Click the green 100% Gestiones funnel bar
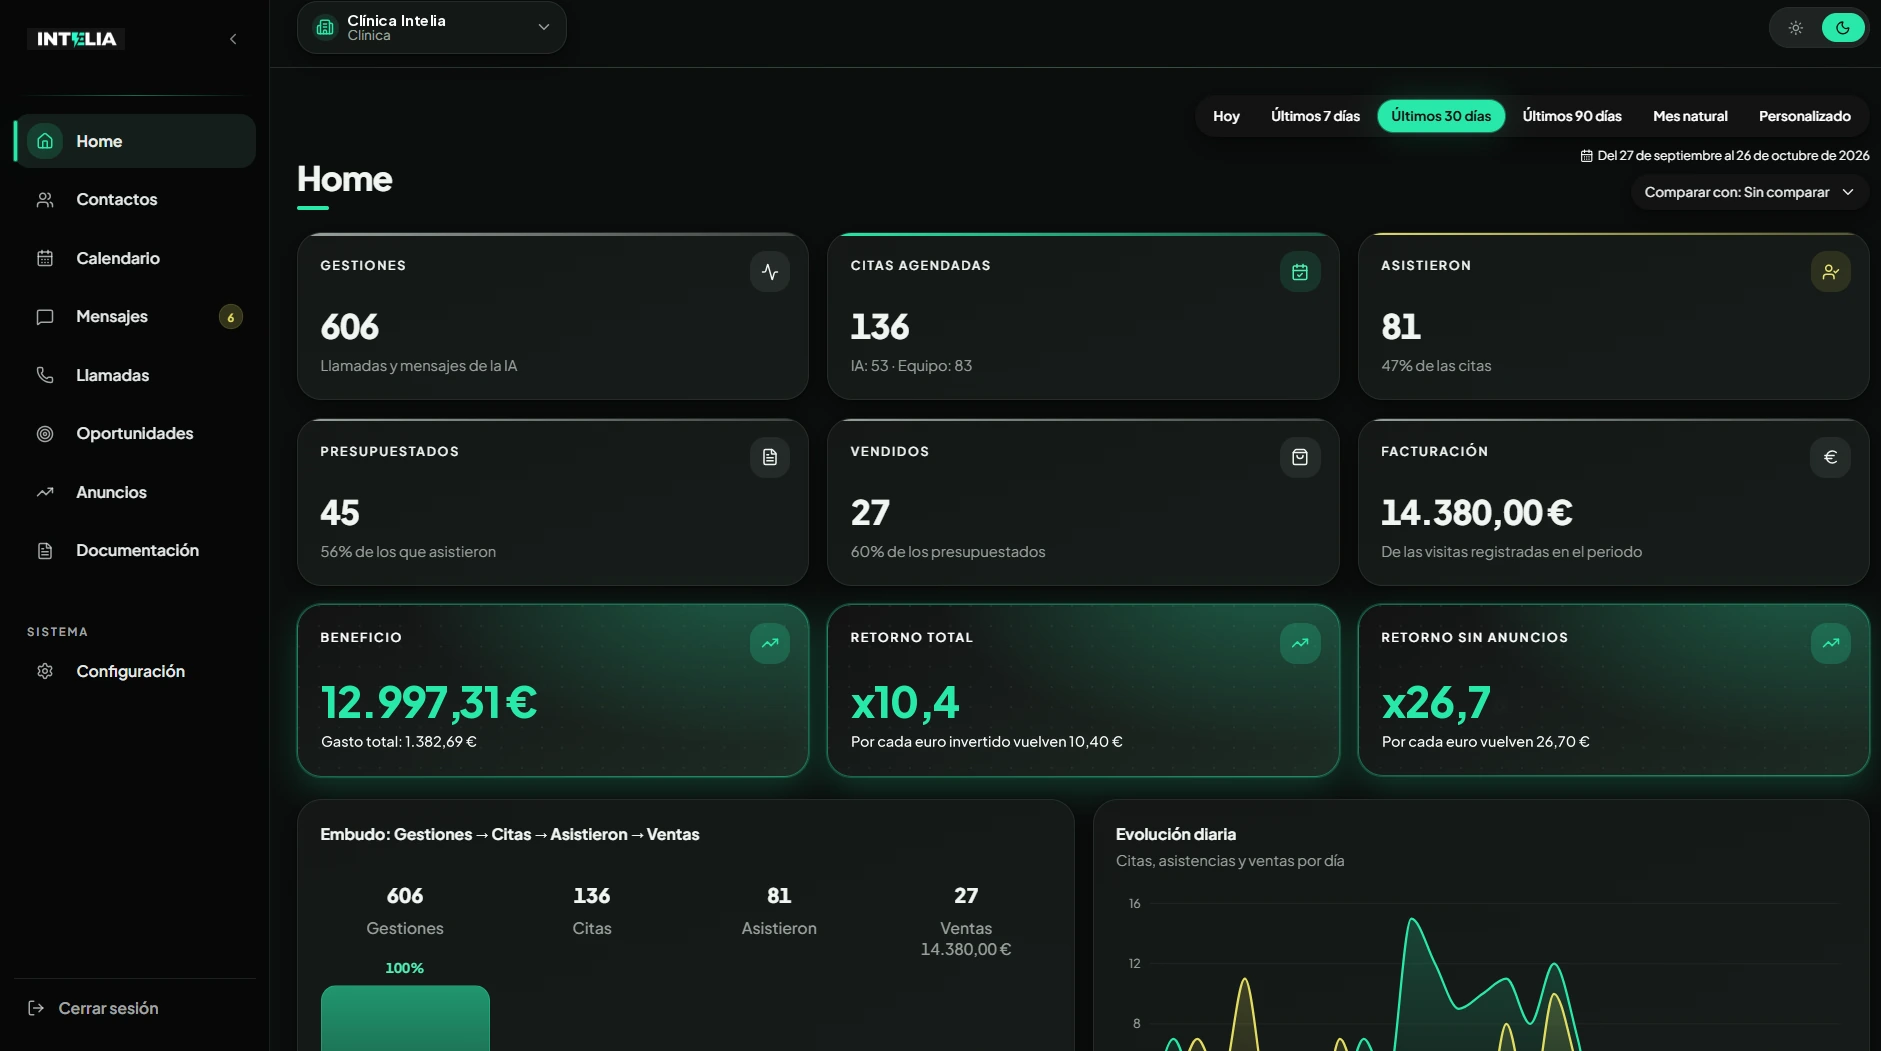The height and width of the screenshot is (1051, 1881). pyautogui.click(x=405, y=1018)
